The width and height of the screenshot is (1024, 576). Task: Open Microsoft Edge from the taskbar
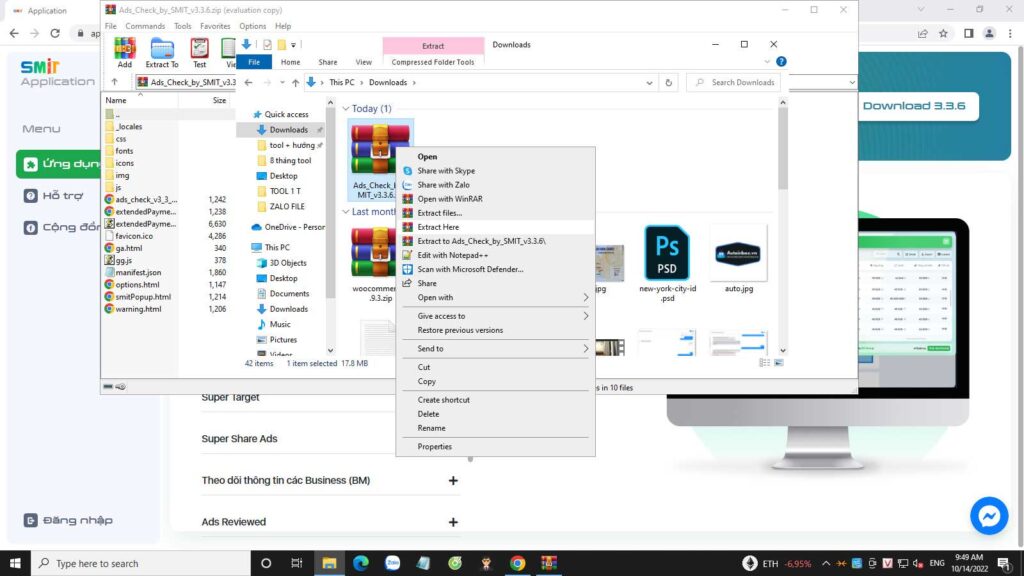coord(360,563)
